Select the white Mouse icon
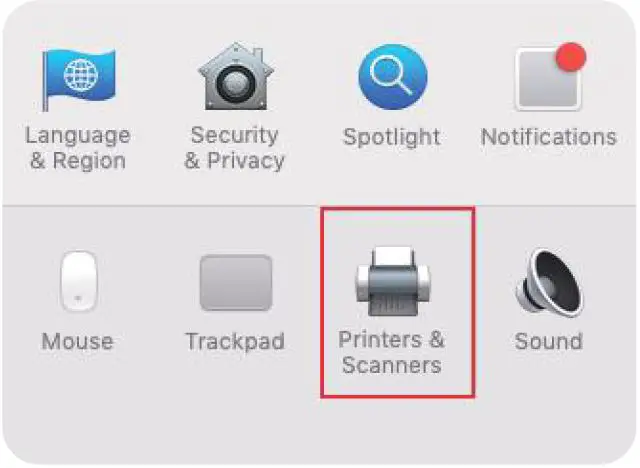This screenshot has height=468, width=640. 78,282
